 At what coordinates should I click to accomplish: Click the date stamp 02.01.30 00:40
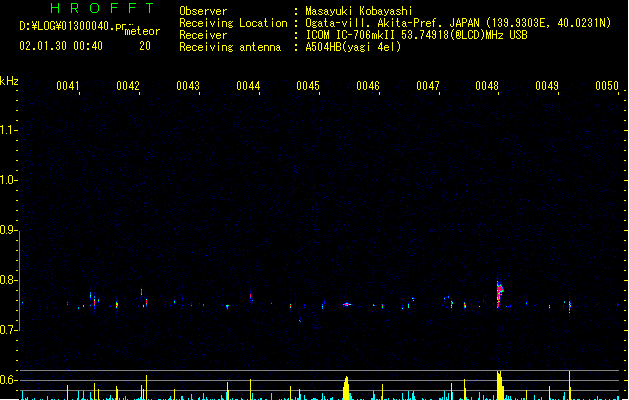pos(61,46)
